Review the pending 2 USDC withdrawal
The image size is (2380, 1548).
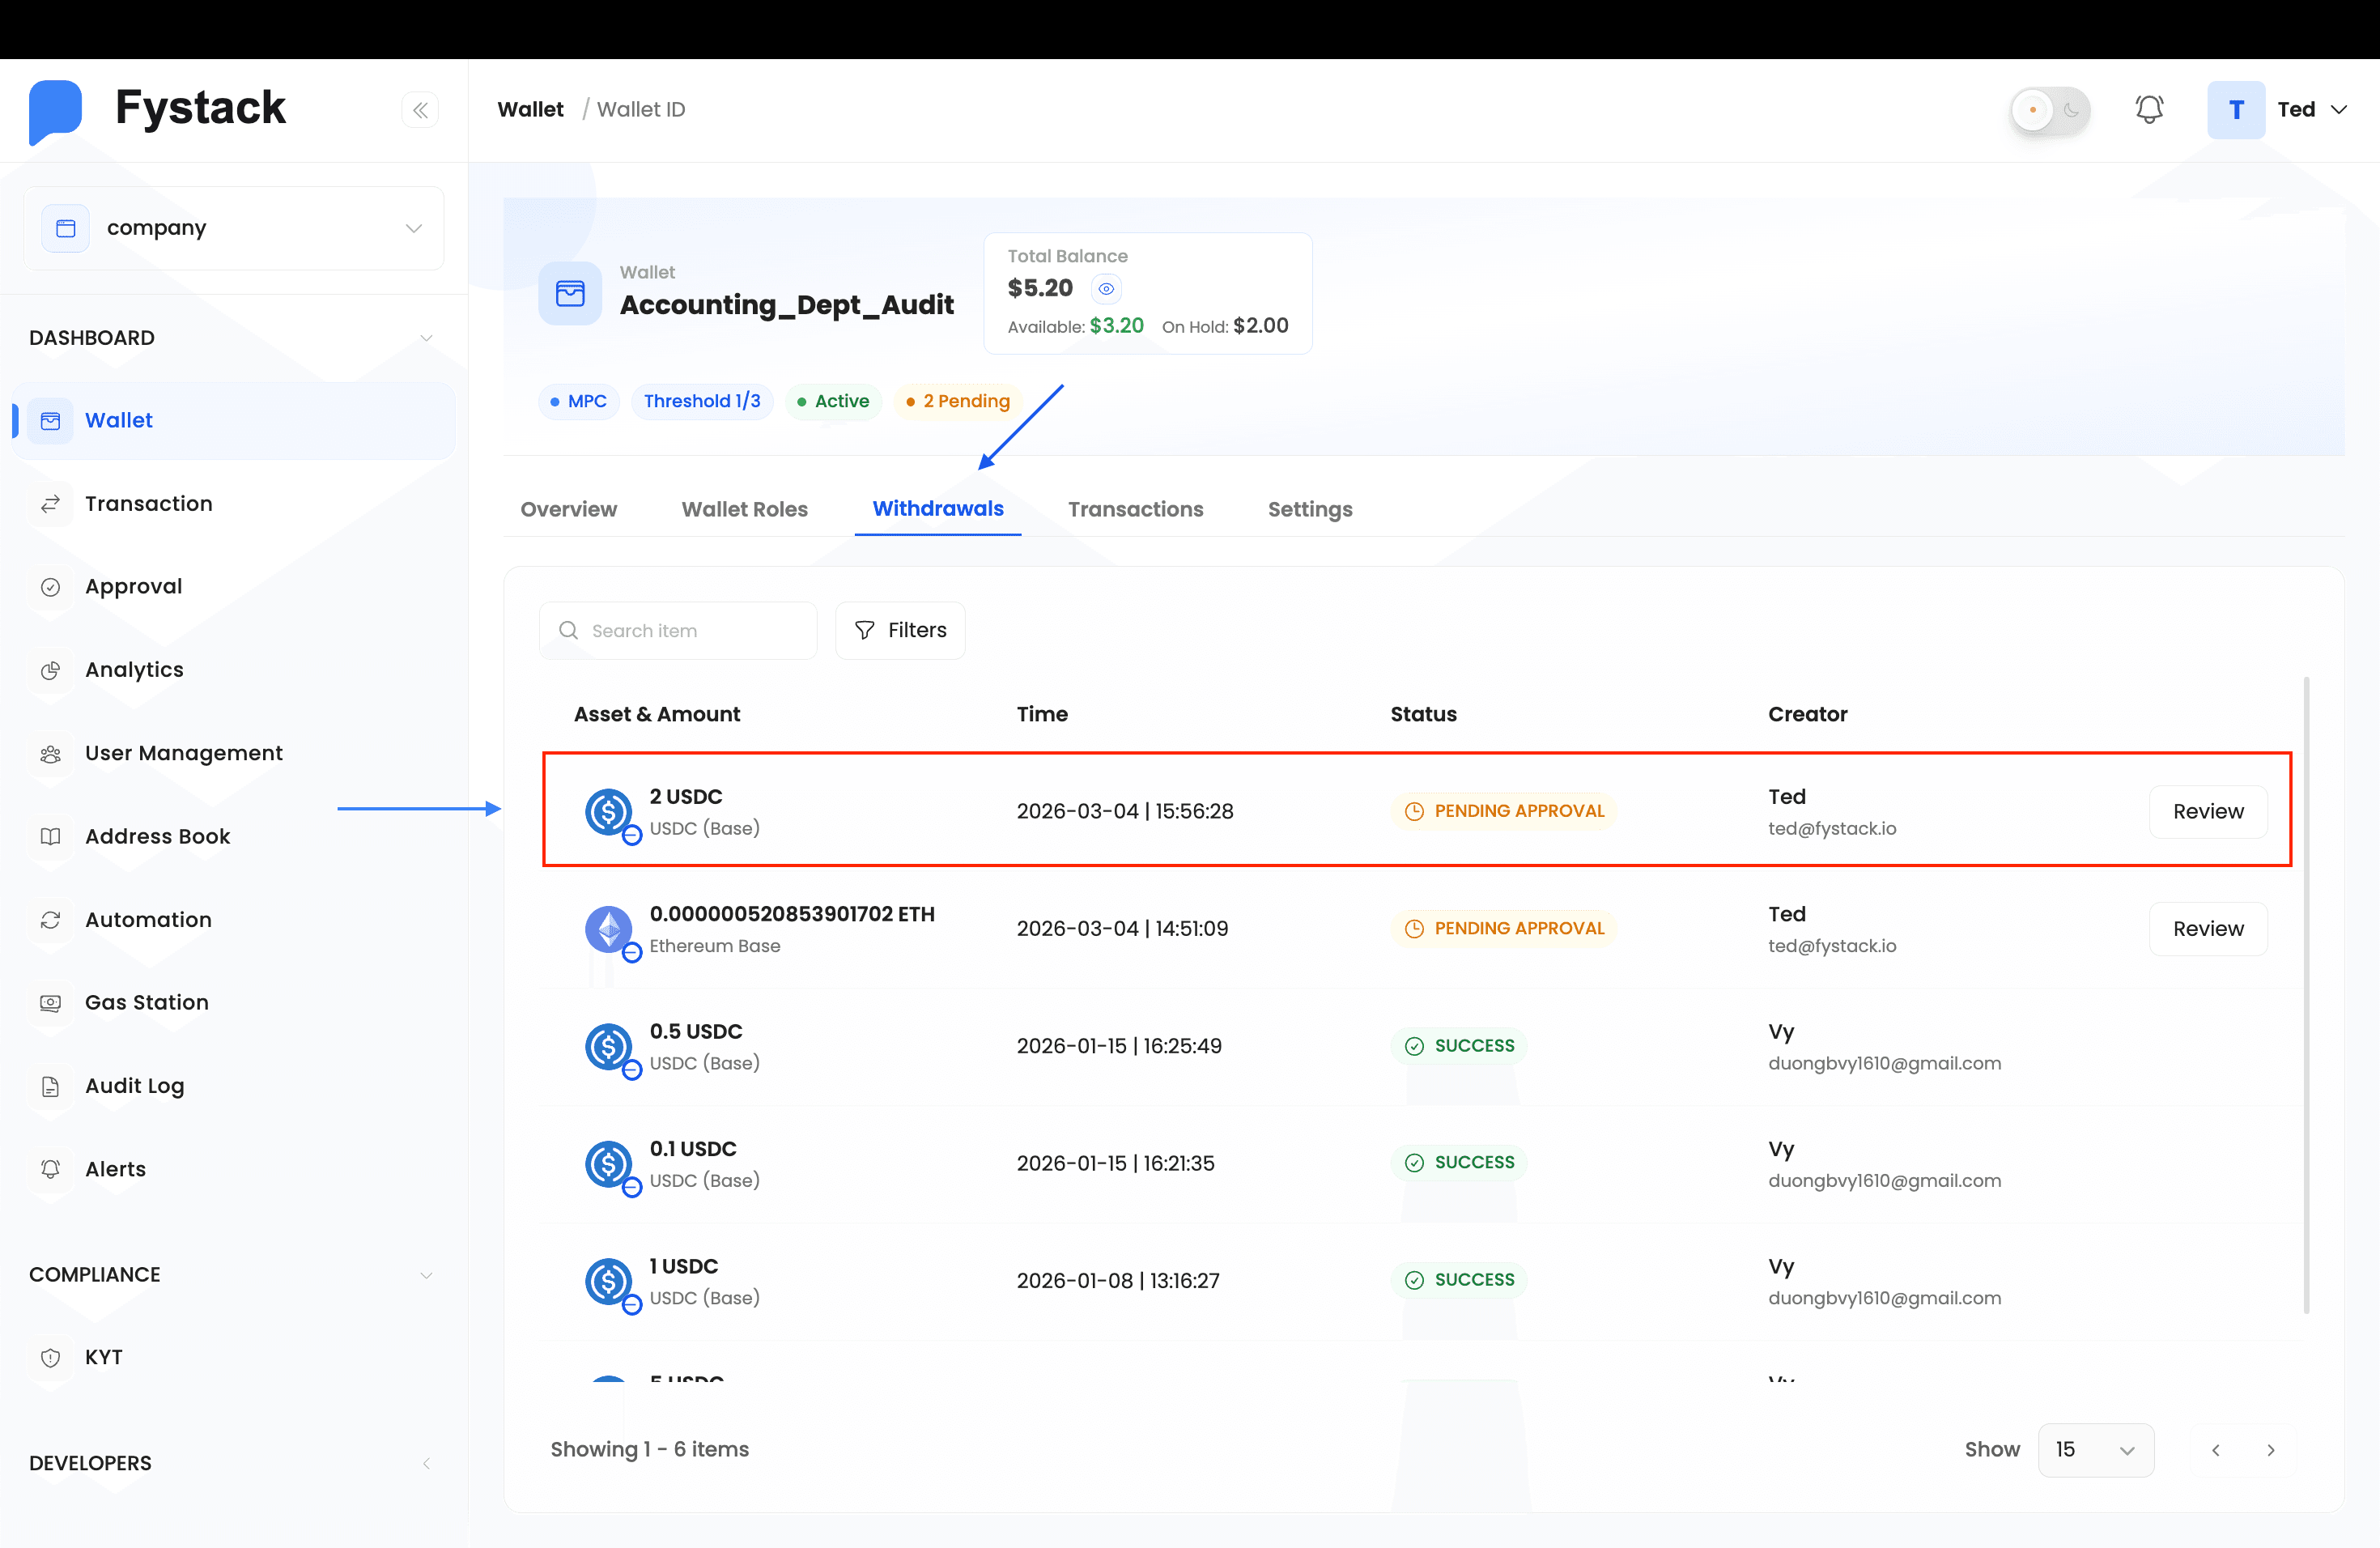click(x=2208, y=811)
